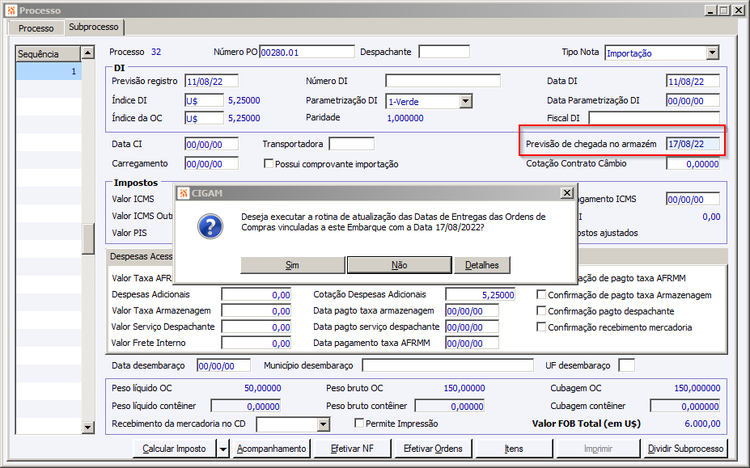Click the Dividir Subprocesso button
The image size is (750, 468).
click(x=685, y=449)
